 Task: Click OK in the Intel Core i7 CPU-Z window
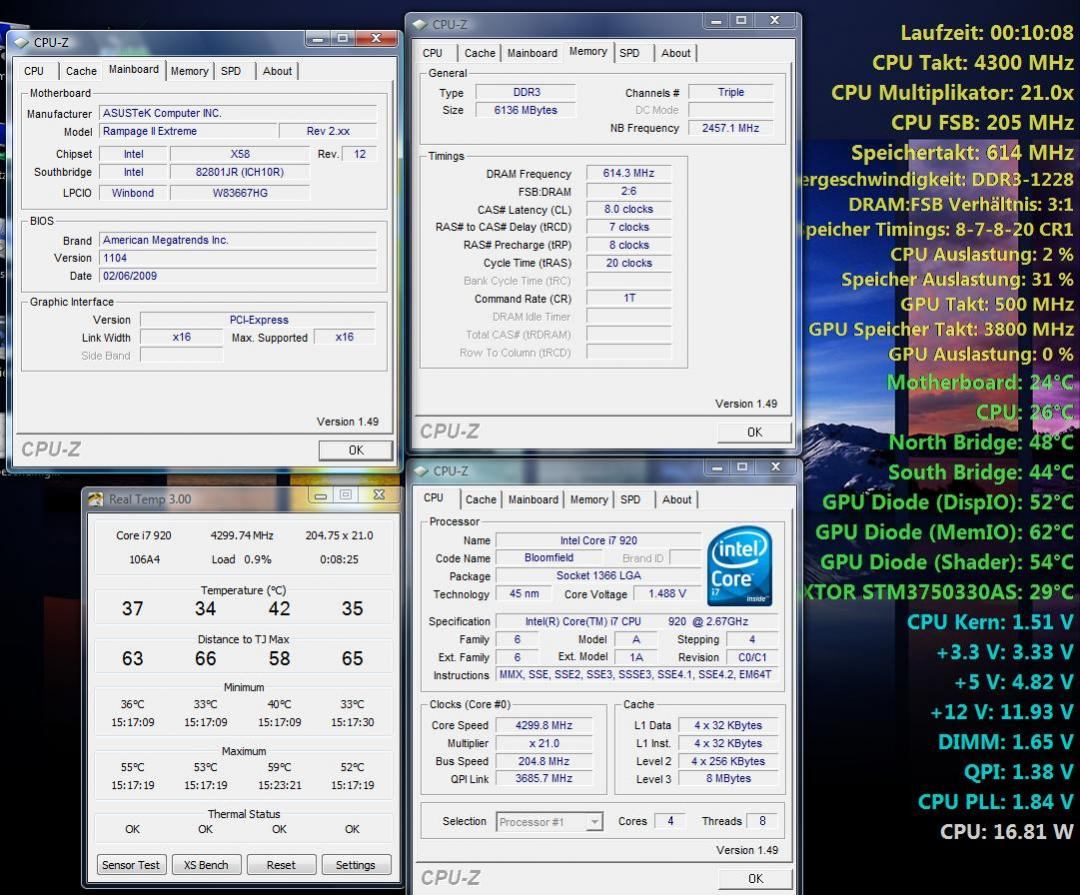[755, 878]
